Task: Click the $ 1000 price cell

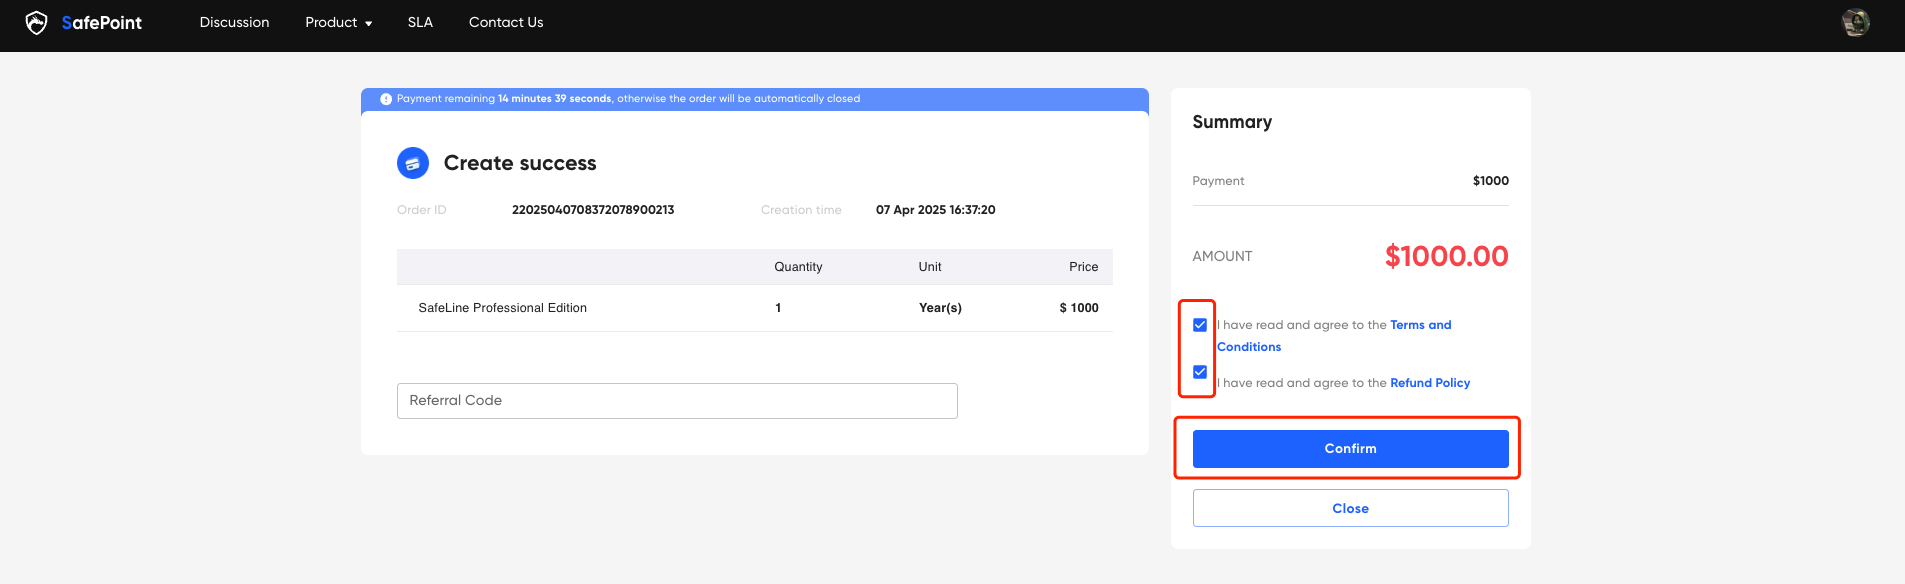Action: point(1079,308)
